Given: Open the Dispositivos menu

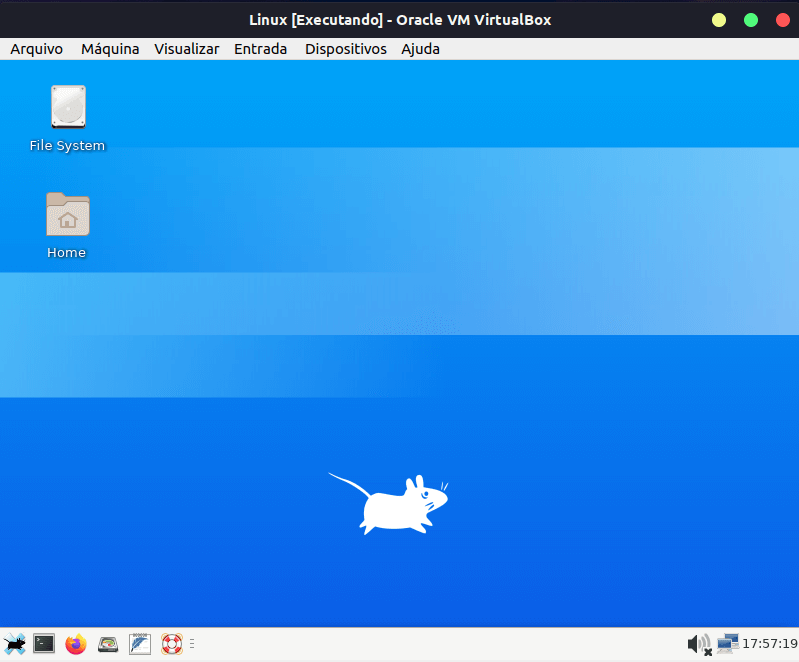Looking at the screenshot, I should click(345, 49).
